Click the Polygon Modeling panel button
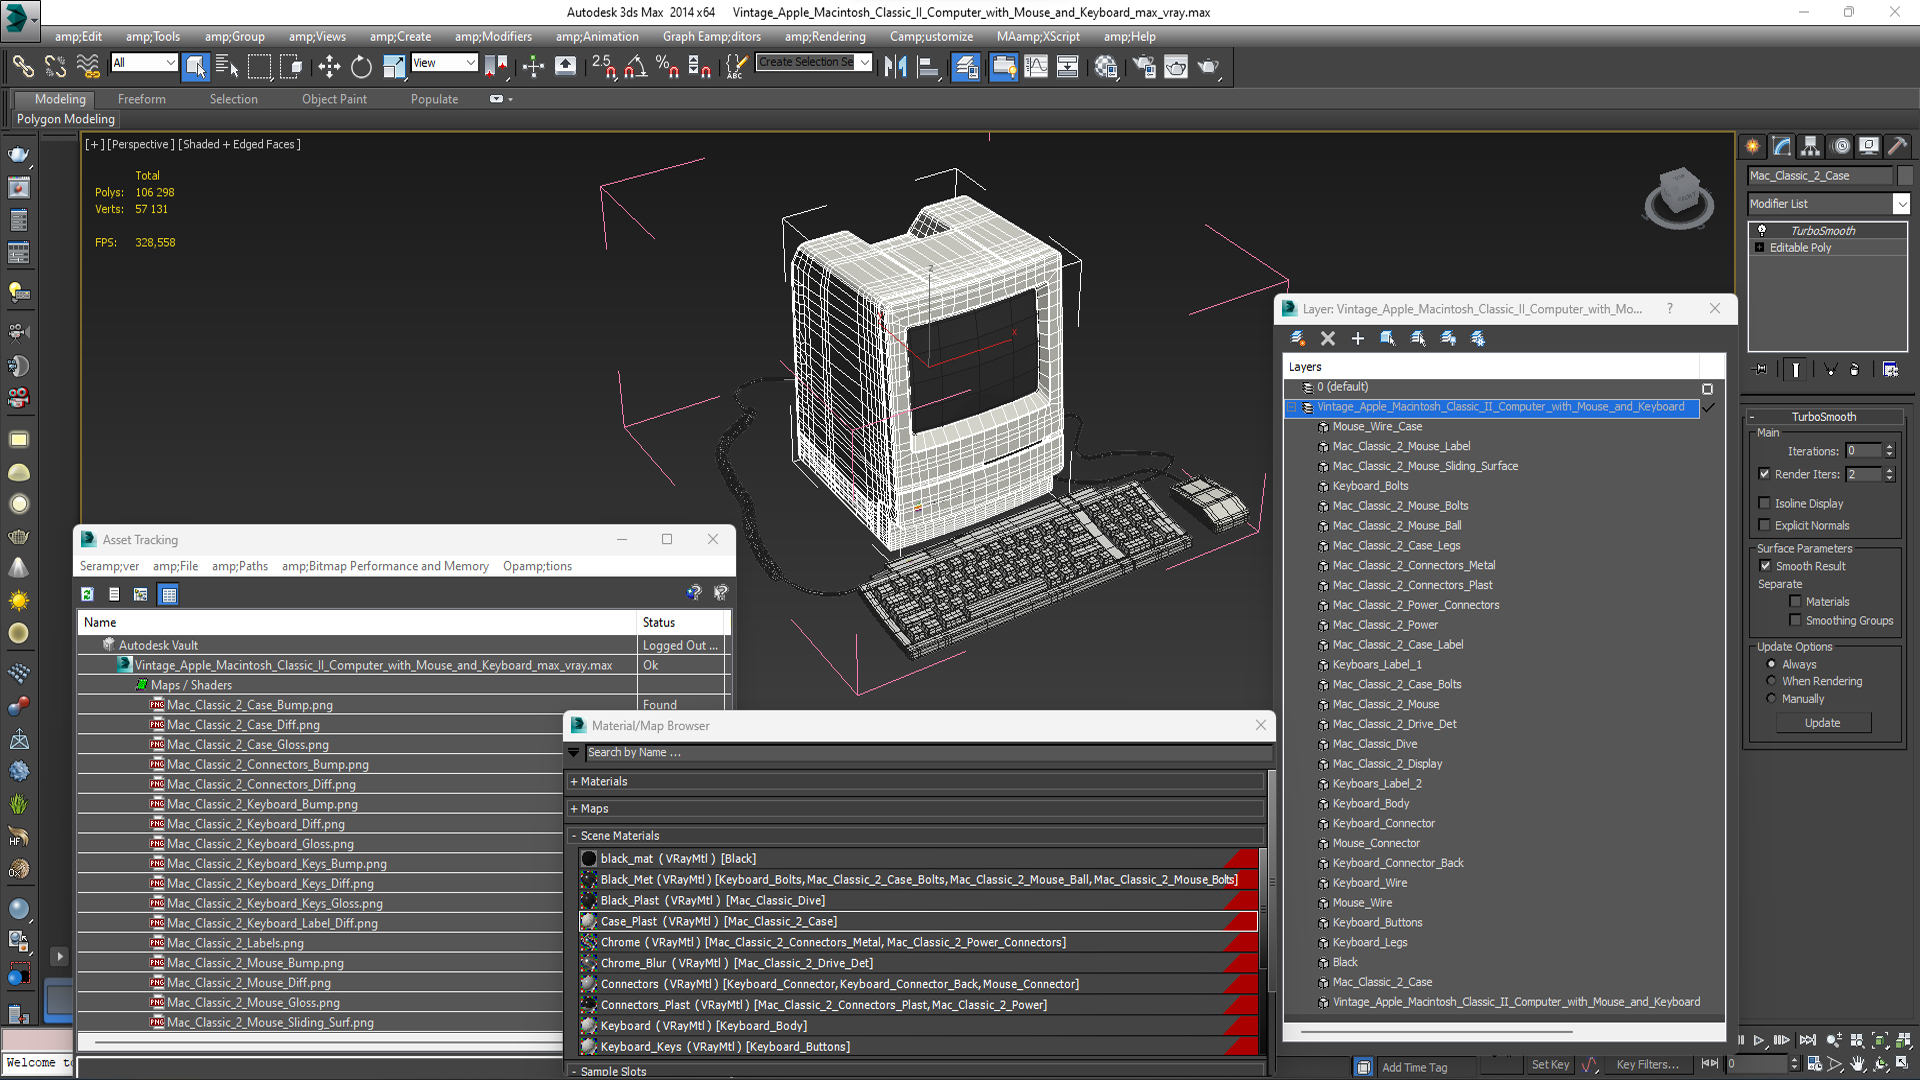1920x1080 pixels. (x=66, y=119)
